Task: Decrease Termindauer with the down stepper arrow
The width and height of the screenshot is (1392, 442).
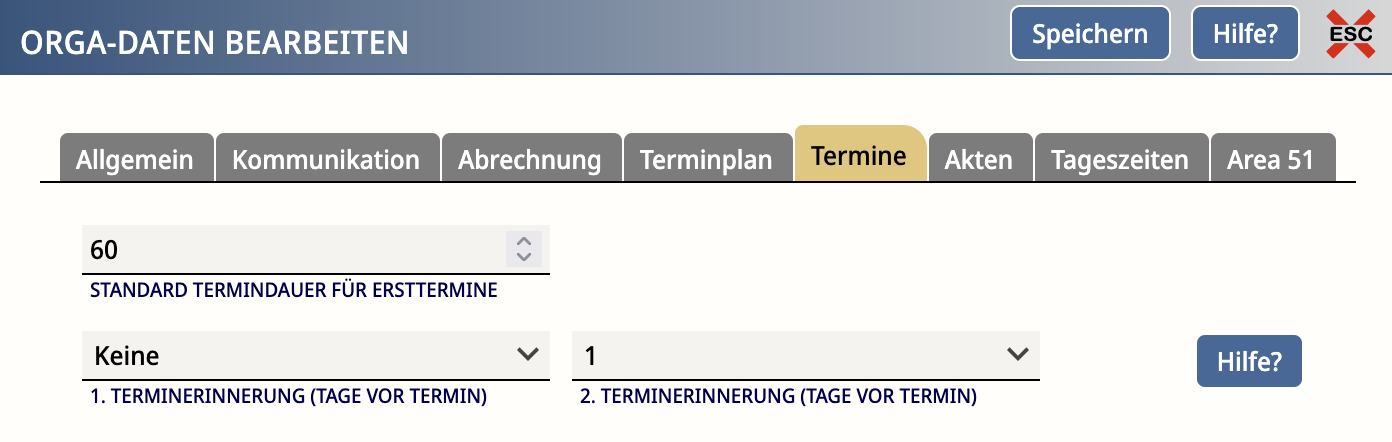Action: tap(523, 256)
